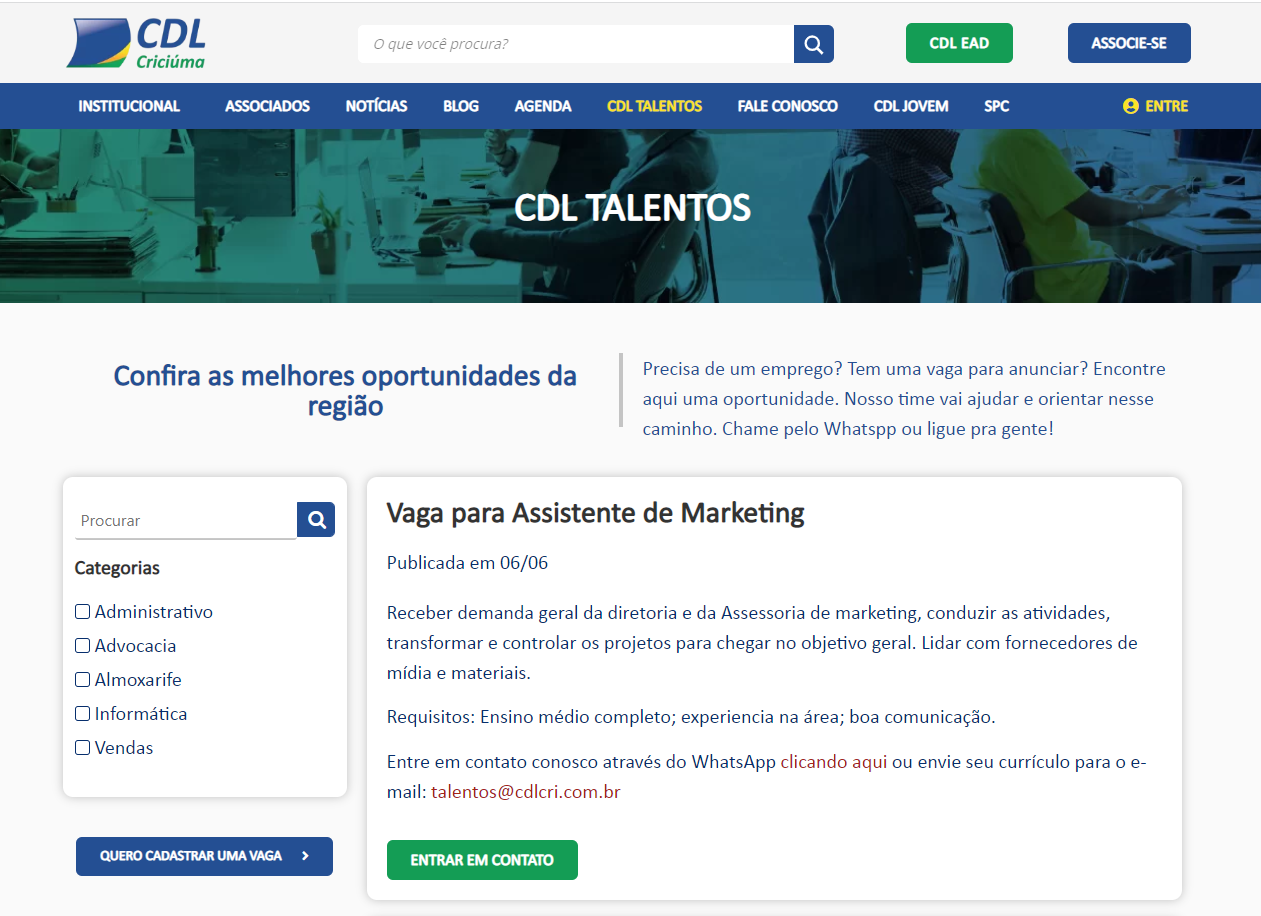The width and height of the screenshot is (1261, 916).
Task: Click the ASSOCIE-SE button
Action: pos(1129,43)
